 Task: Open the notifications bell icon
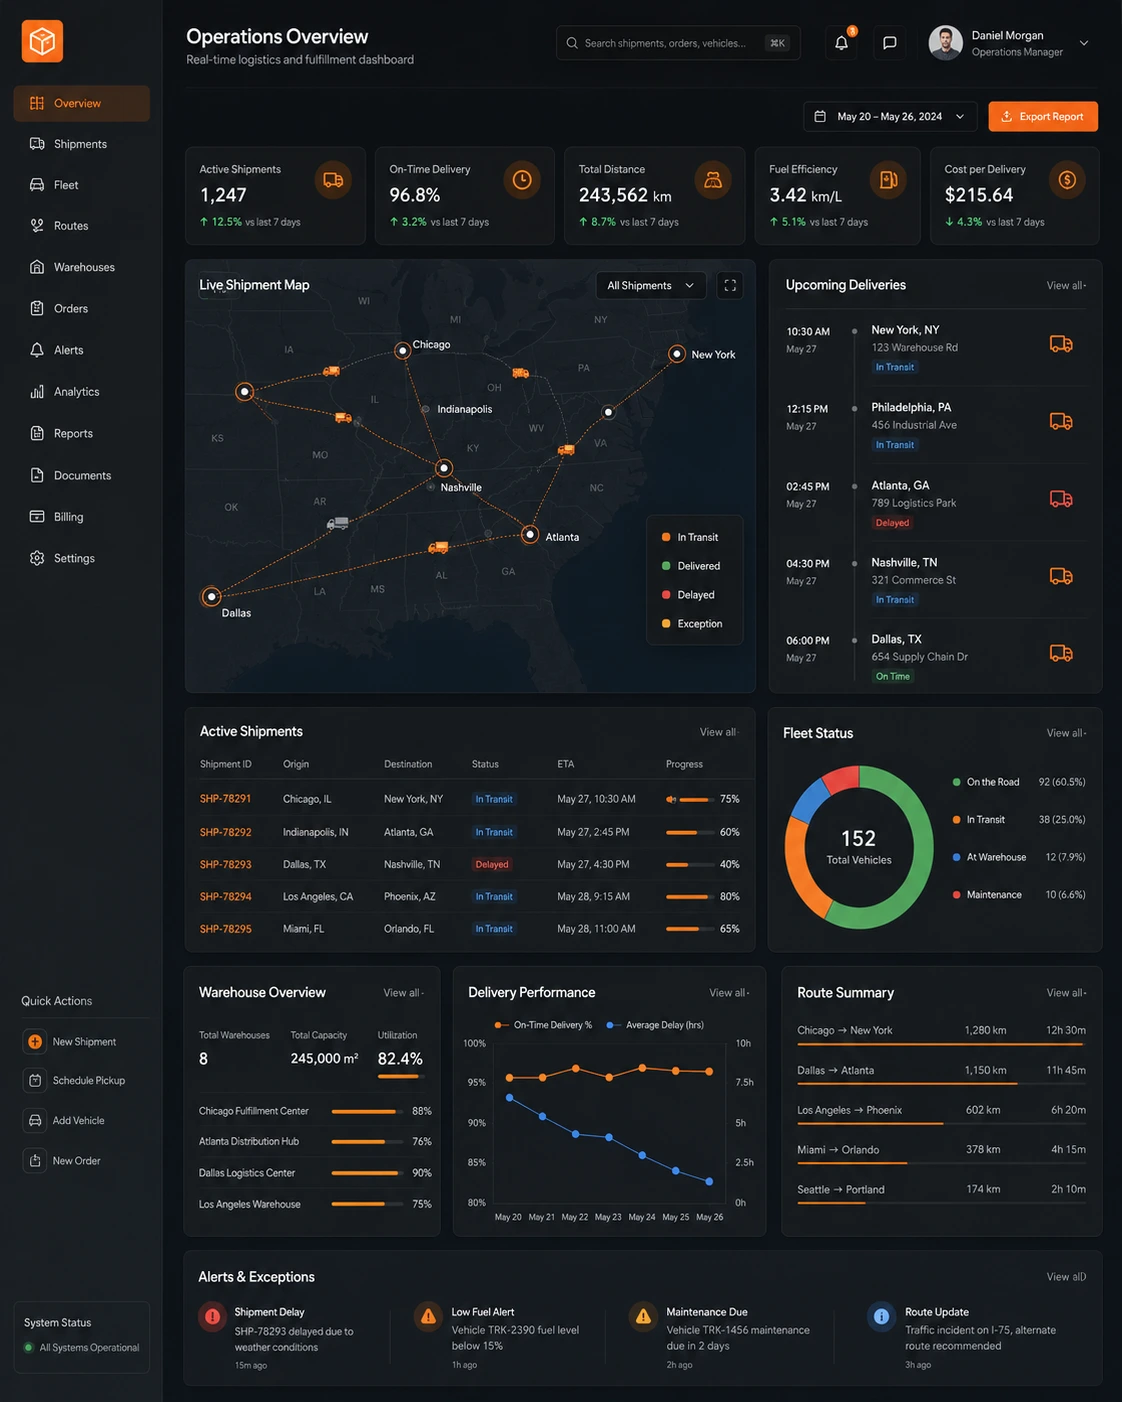(x=841, y=43)
